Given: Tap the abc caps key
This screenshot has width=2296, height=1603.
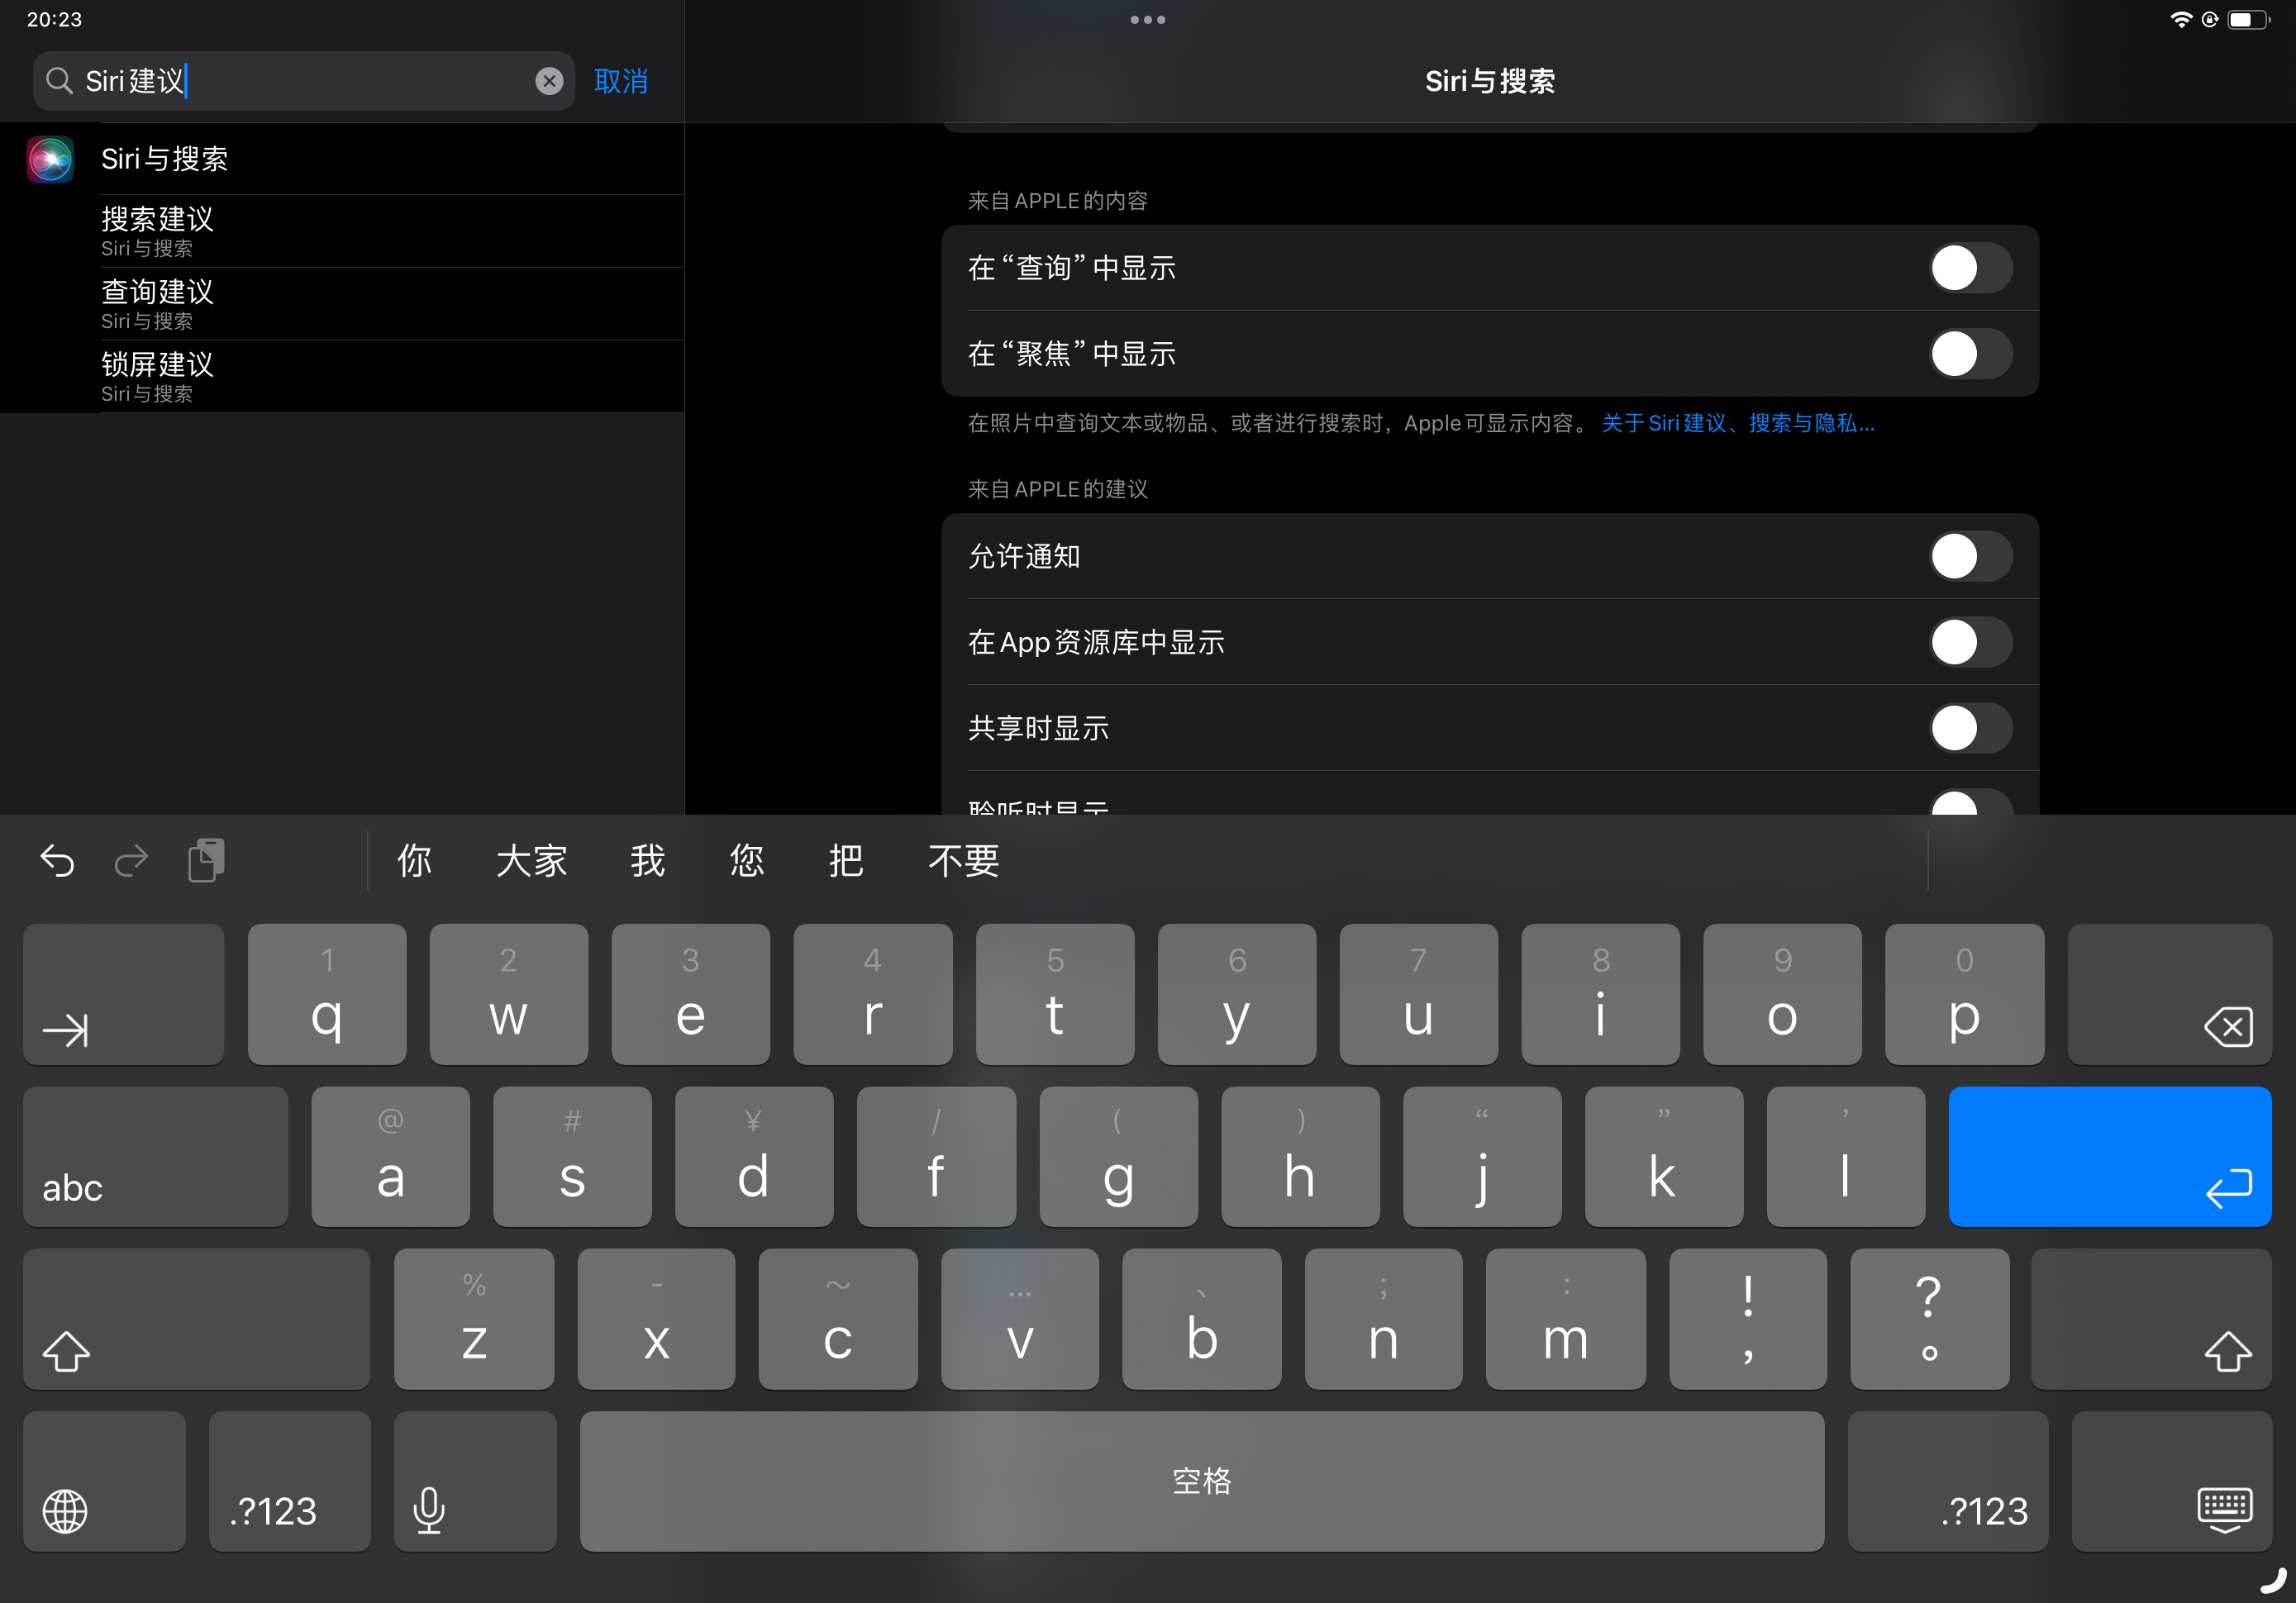Looking at the screenshot, I should 156,1157.
